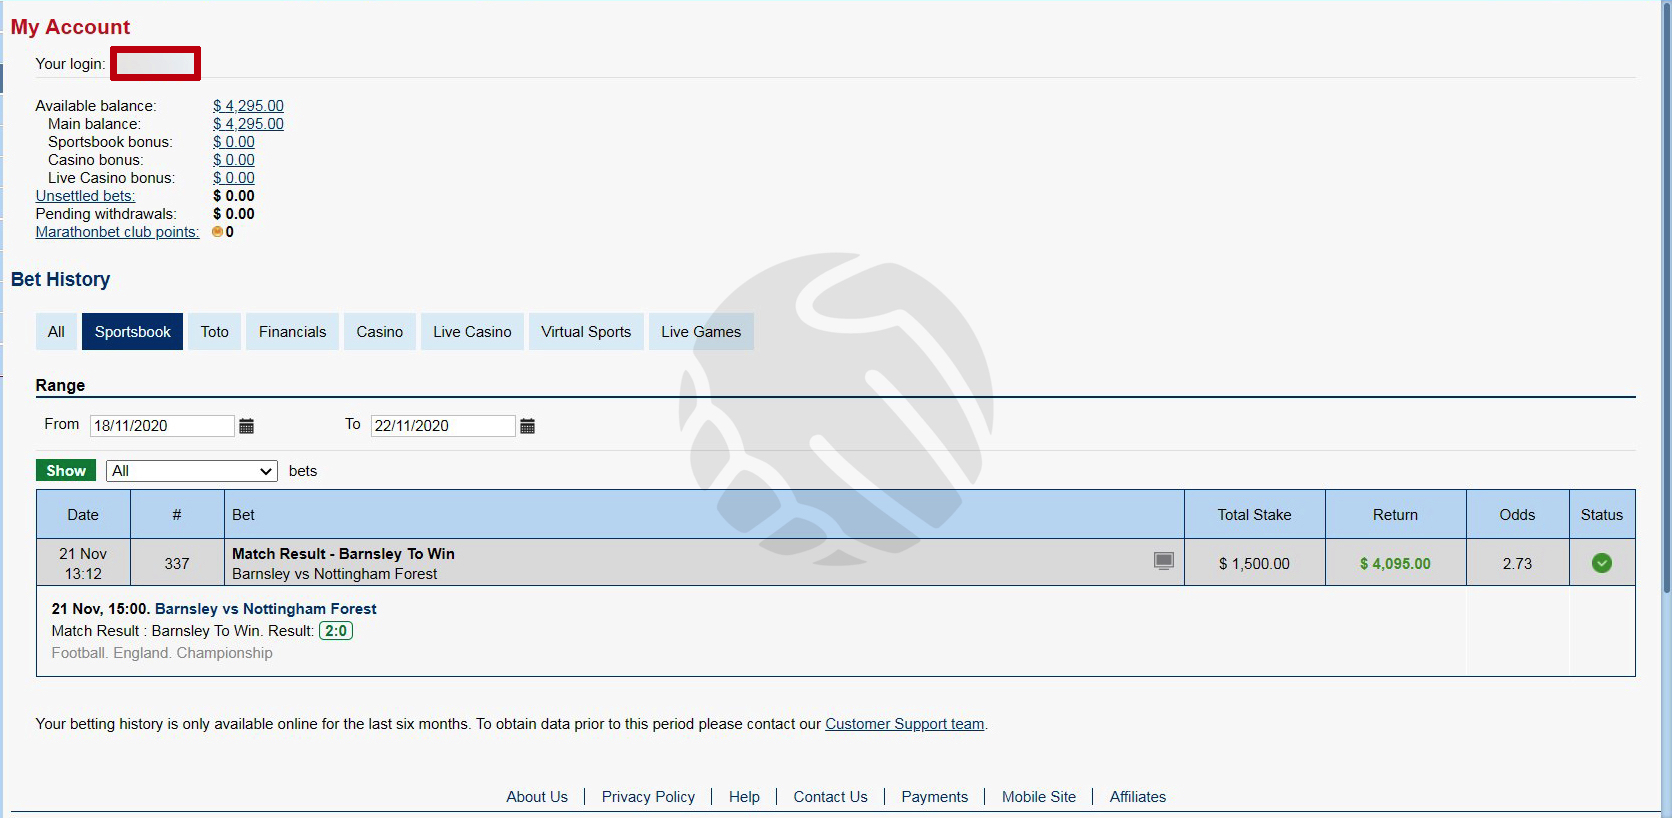The image size is (1672, 818).
Task: Click bet number 337 cell
Action: coord(177,563)
